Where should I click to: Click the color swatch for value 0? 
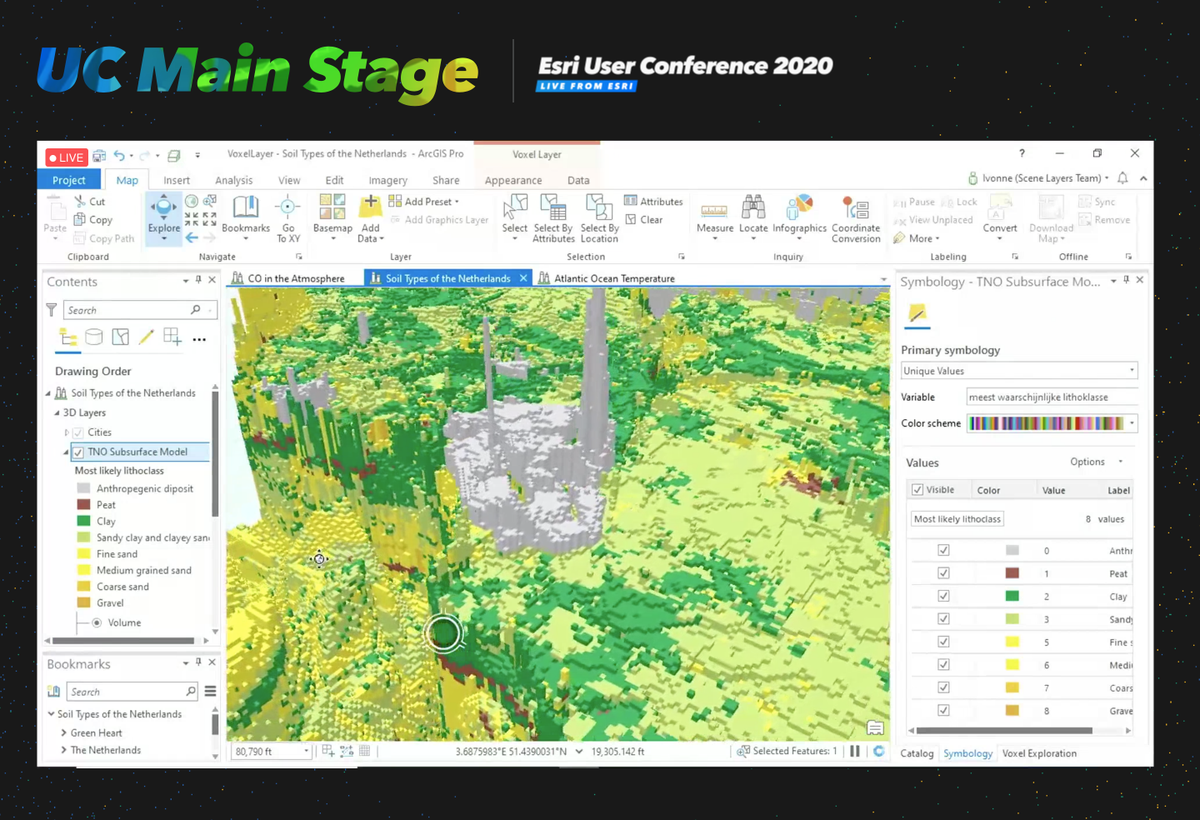click(x=1012, y=551)
